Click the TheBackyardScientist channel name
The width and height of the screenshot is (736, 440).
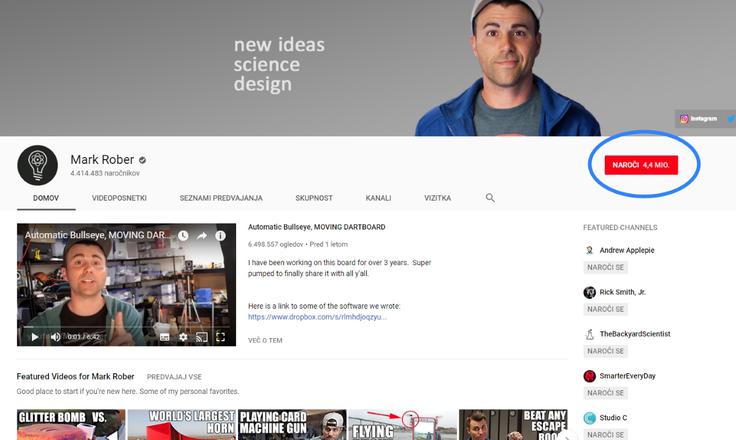coord(635,334)
